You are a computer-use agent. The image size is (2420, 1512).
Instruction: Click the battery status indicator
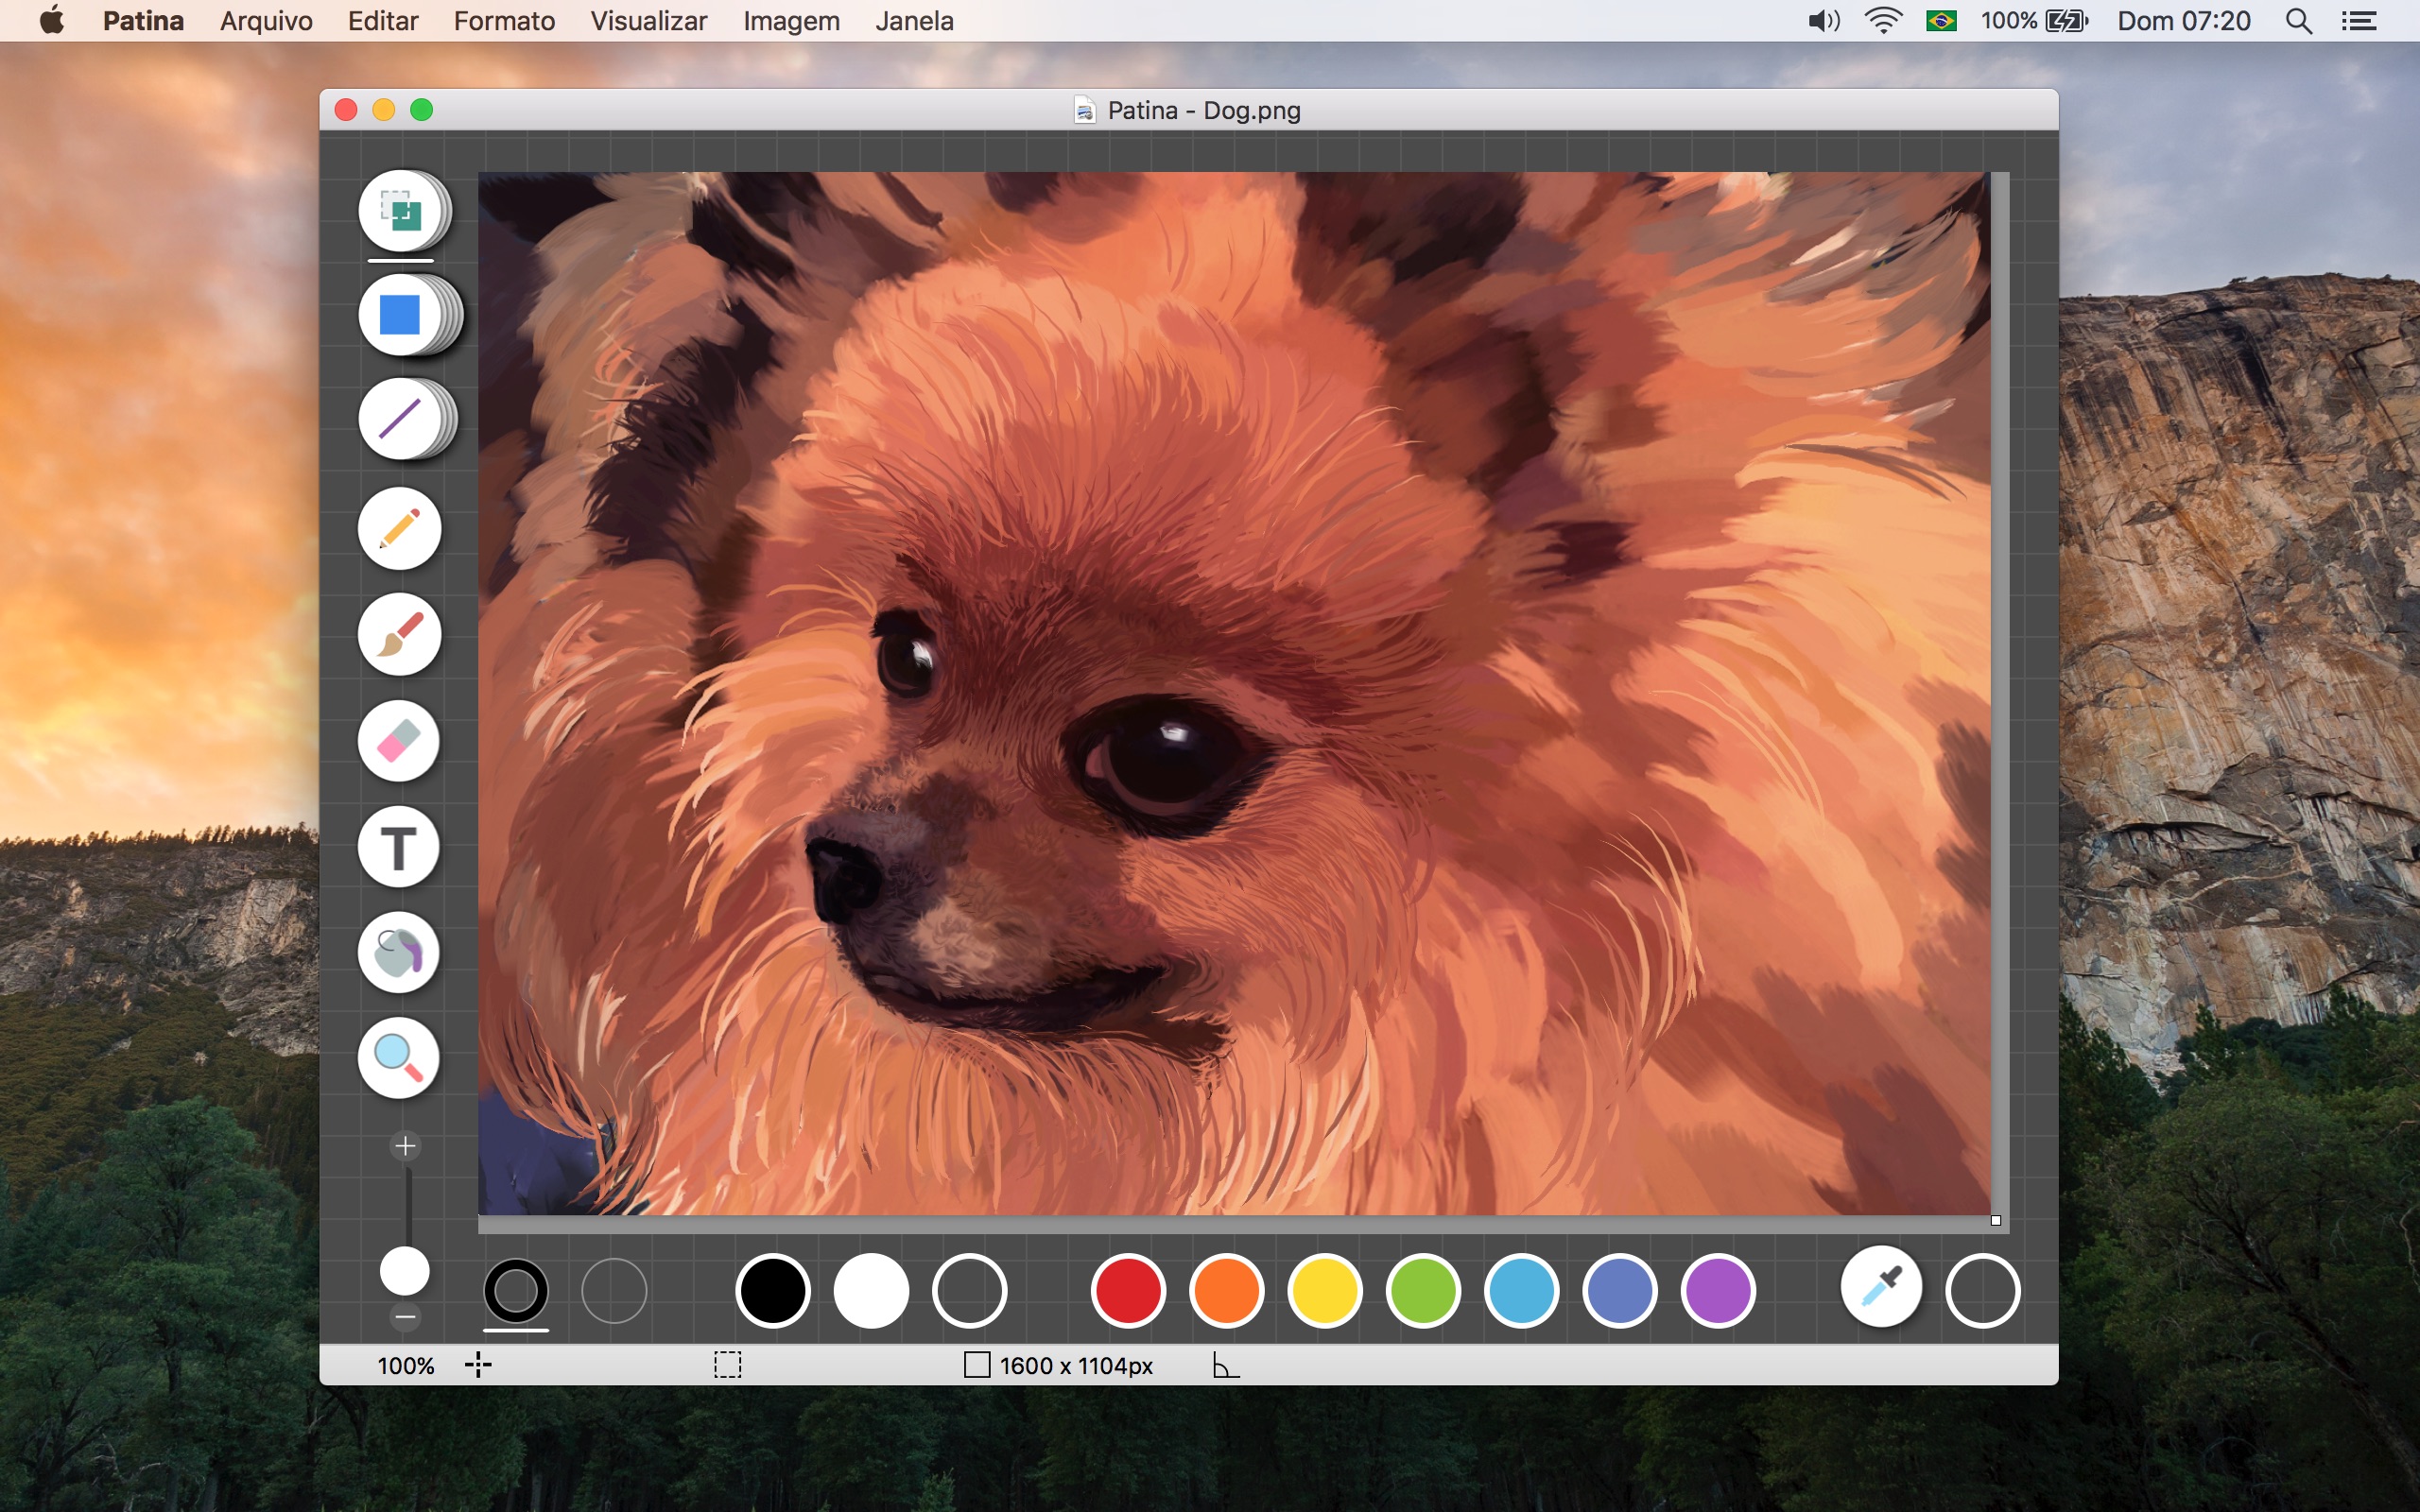(x=2035, y=20)
